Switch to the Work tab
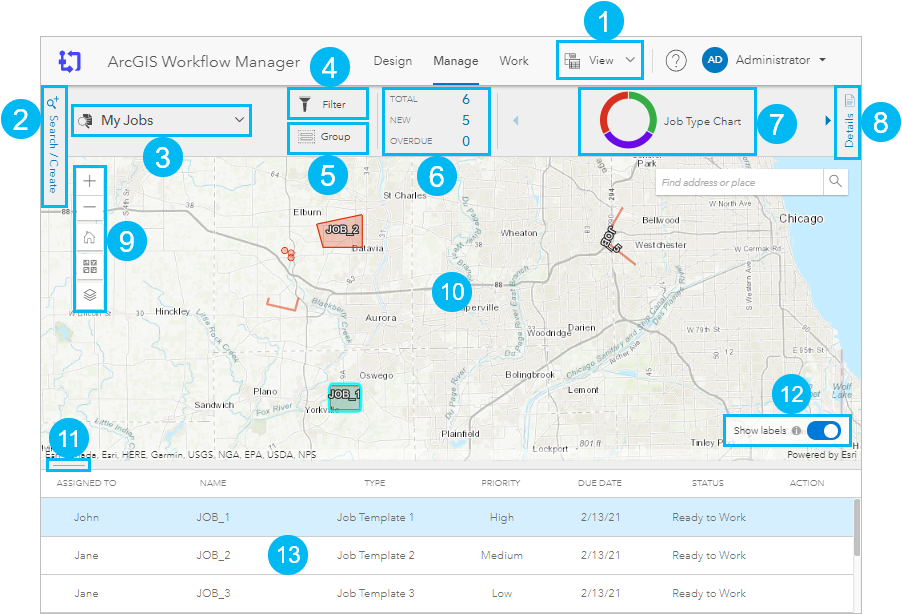 [x=514, y=60]
